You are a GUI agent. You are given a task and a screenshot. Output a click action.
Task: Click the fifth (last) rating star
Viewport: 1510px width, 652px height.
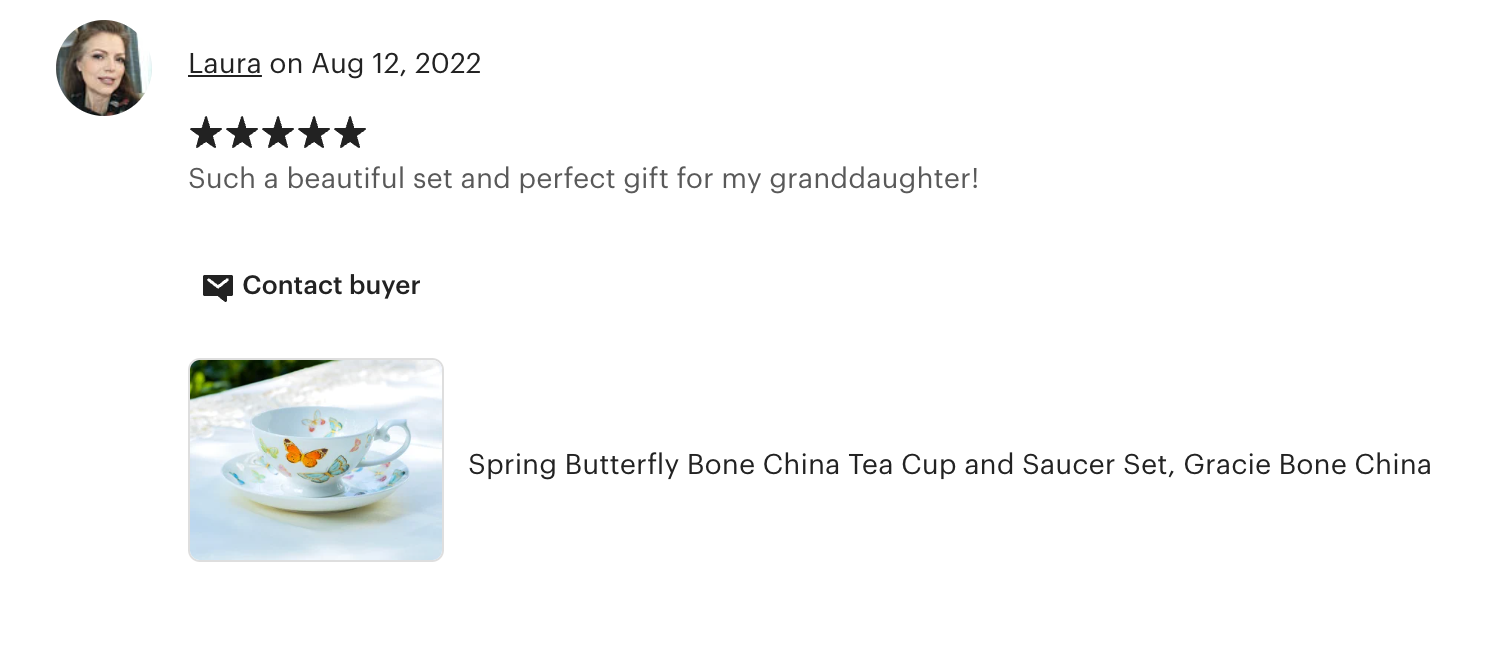pyautogui.click(x=349, y=133)
